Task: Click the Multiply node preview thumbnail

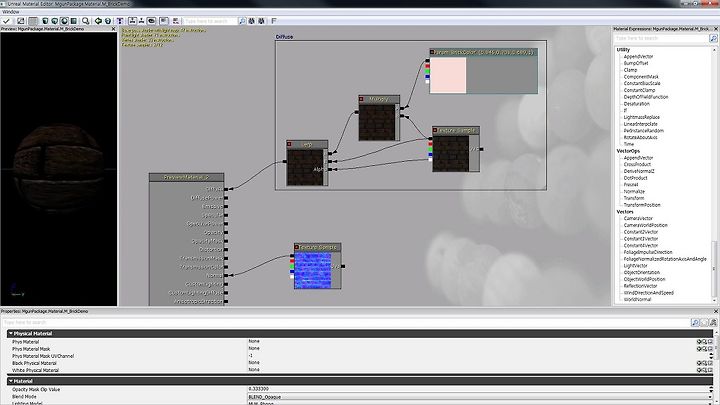Action: click(377, 122)
